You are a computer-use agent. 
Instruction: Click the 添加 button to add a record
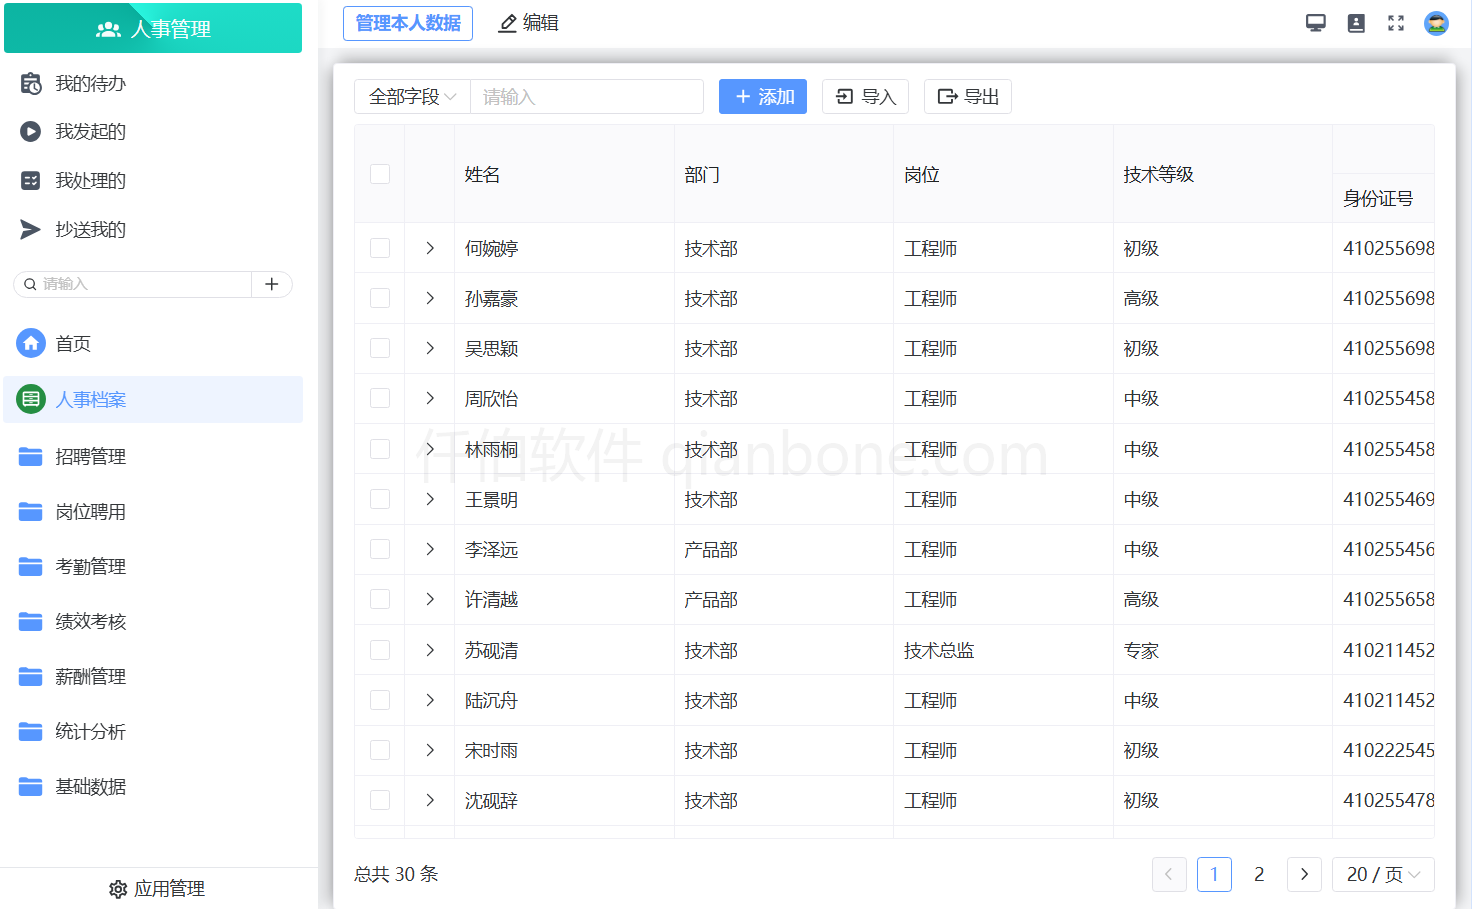762,96
